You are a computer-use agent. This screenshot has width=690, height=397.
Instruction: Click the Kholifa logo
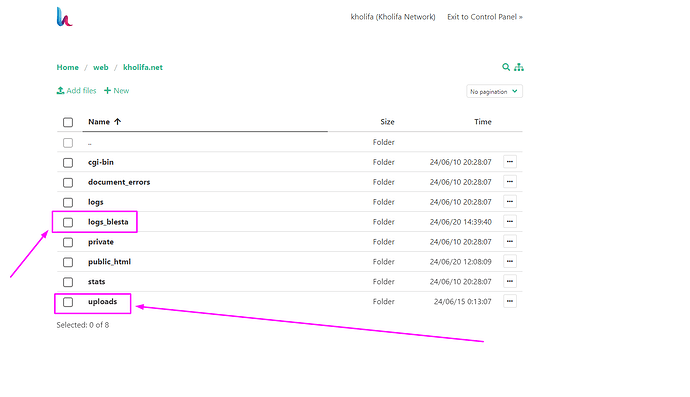(x=64, y=17)
